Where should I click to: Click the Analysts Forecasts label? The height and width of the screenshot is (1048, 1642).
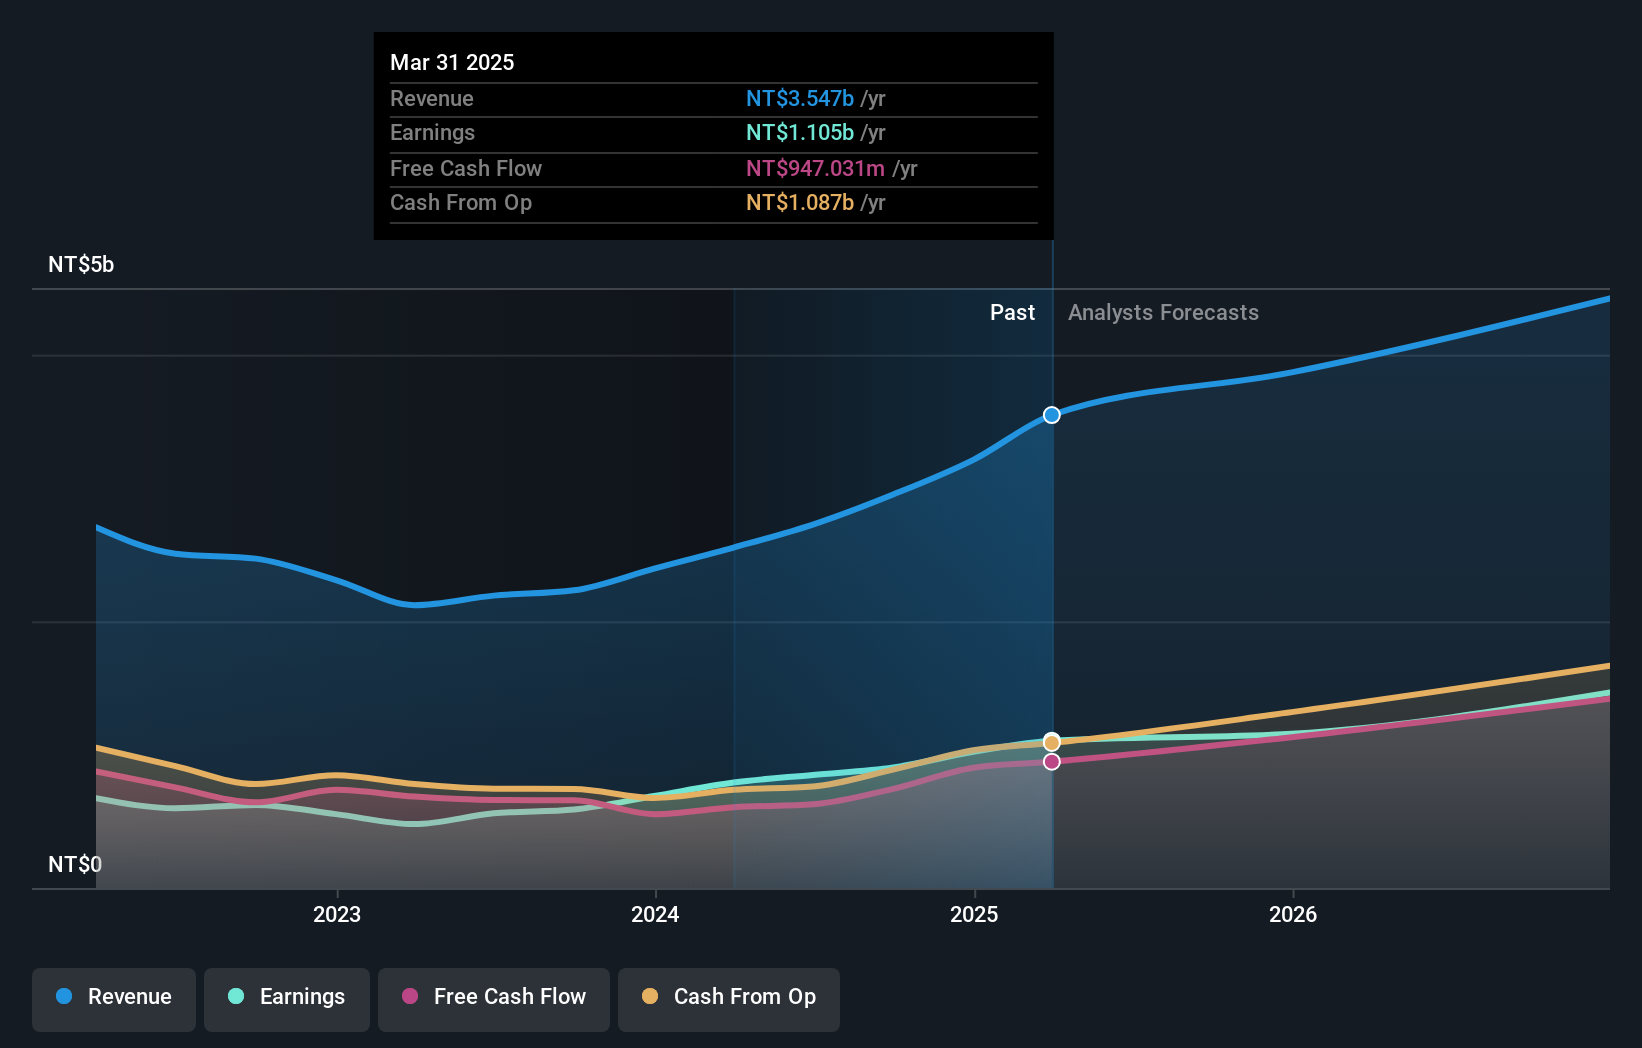[x=1163, y=313]
